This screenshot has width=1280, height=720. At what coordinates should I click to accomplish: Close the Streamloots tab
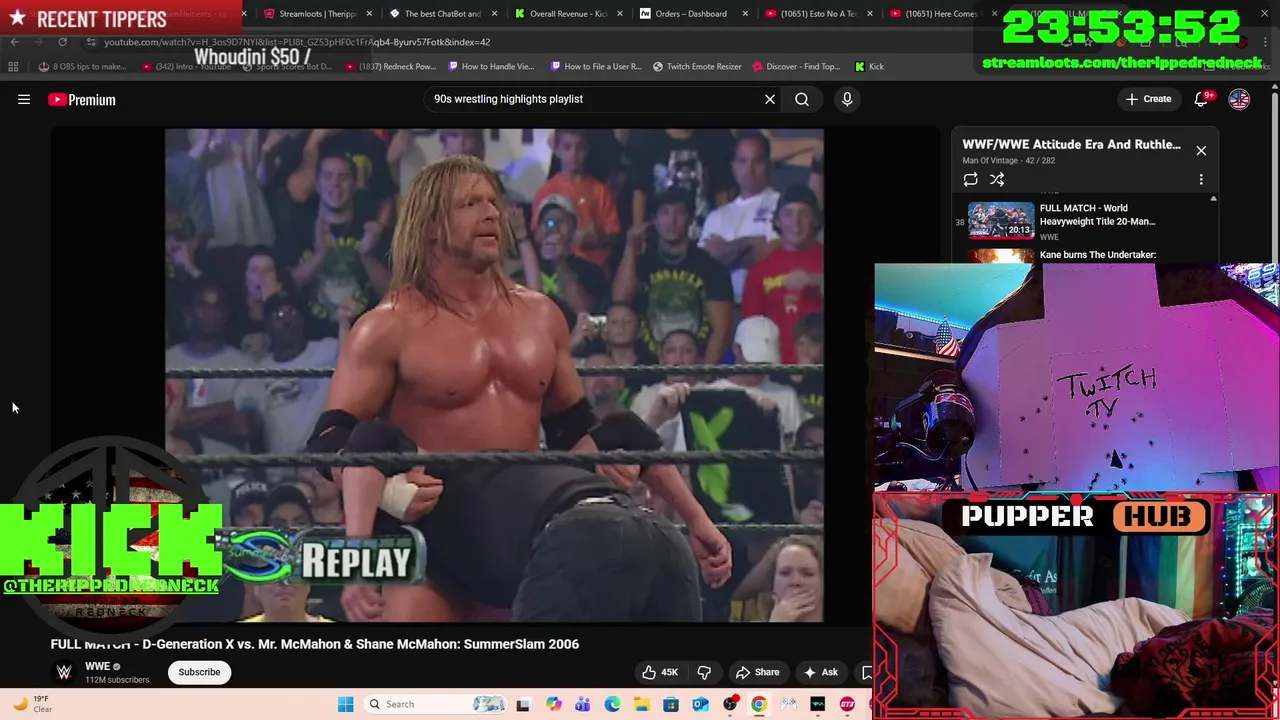pyautogui.click(x=370, y=14)
